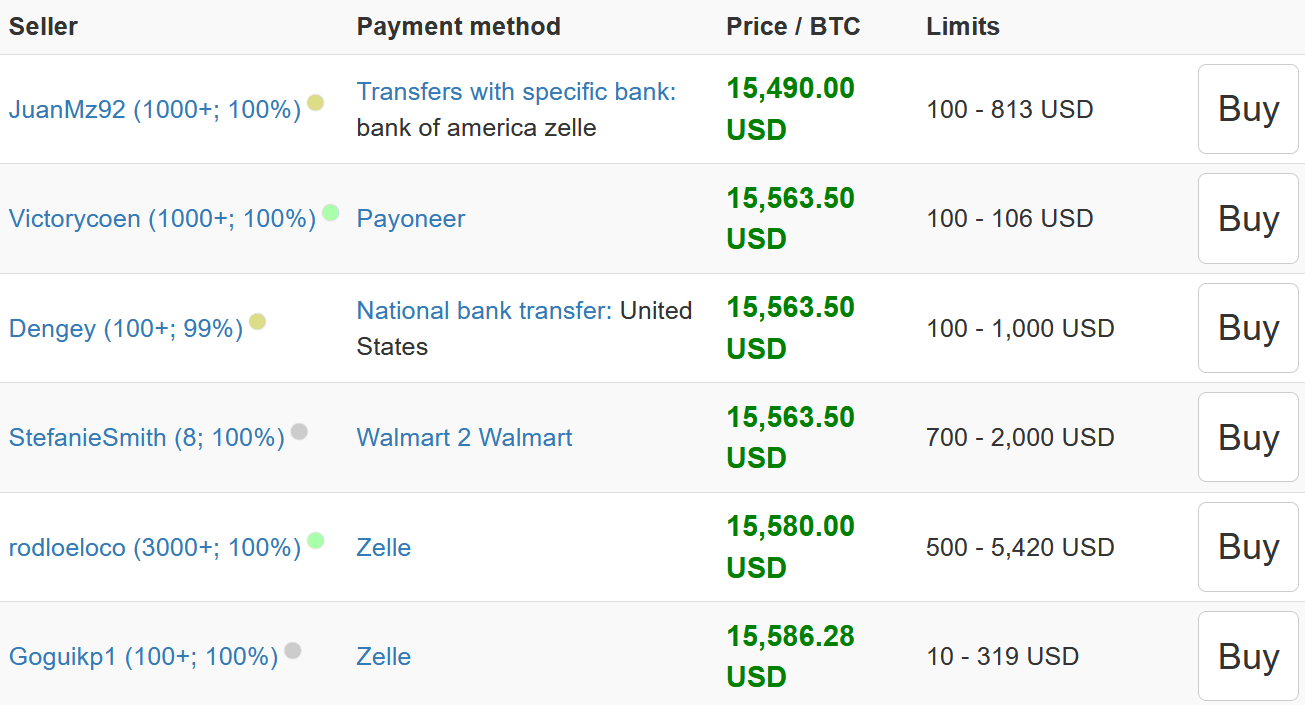
Task: Click Goguikp1's gray status dot
Action: 293,651
